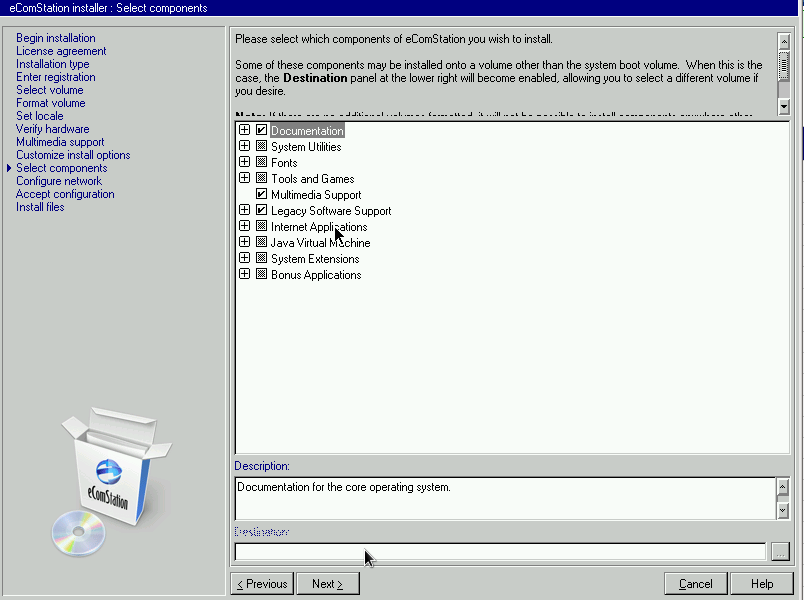804x600 pixels.
Task: Proceed with the Next button
Action: coord(328,584)
